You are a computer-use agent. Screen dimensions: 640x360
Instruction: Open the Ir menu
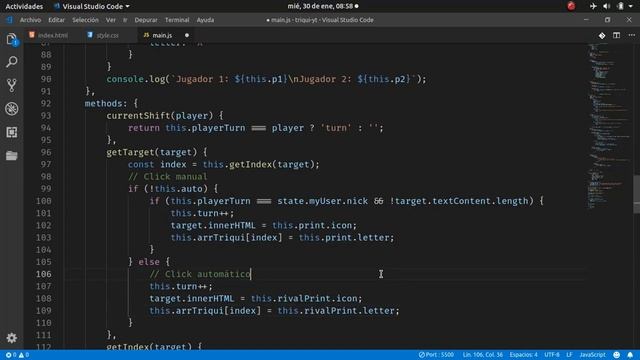[x=125, y=20]
